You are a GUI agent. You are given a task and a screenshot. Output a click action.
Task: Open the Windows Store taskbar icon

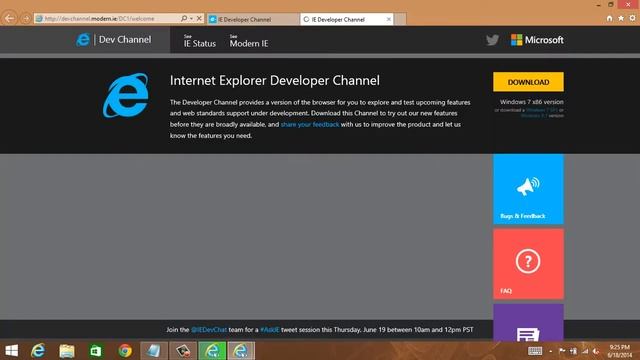tap(96, 351)
